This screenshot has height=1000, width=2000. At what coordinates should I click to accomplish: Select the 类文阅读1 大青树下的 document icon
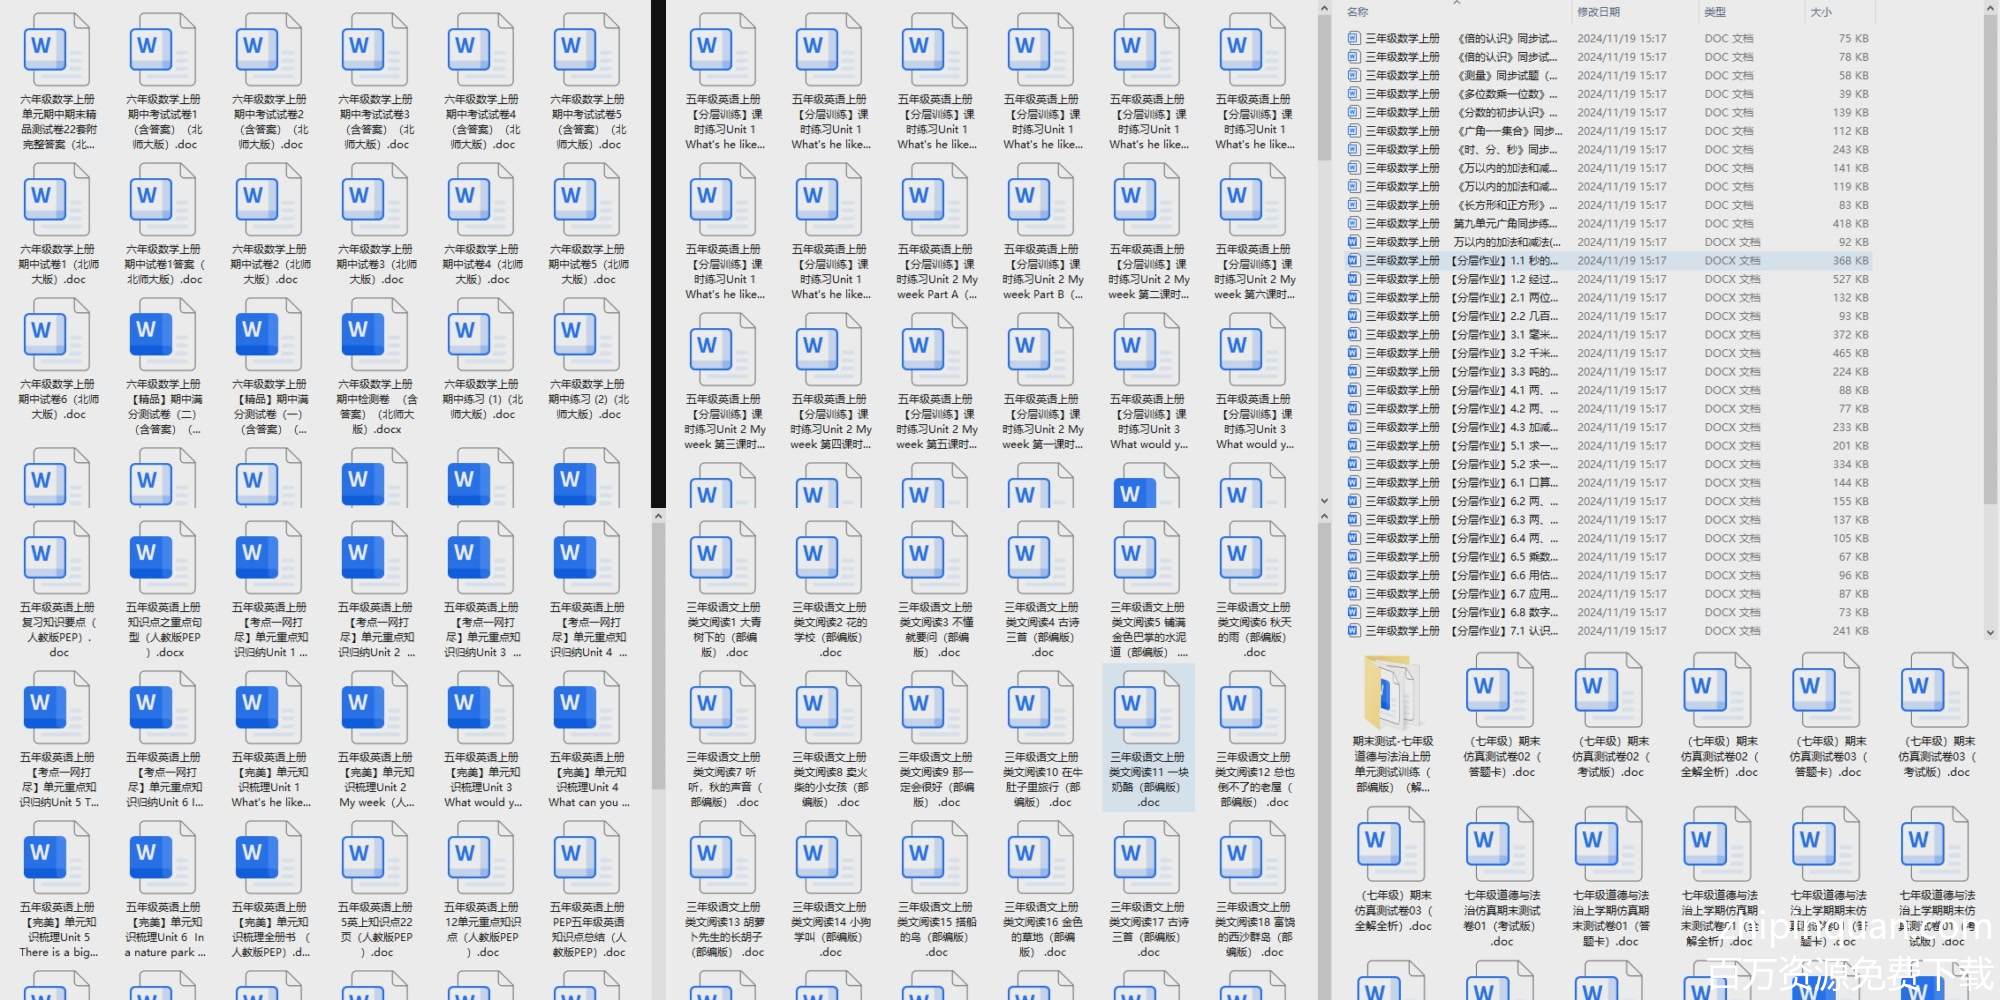point(722,558)
